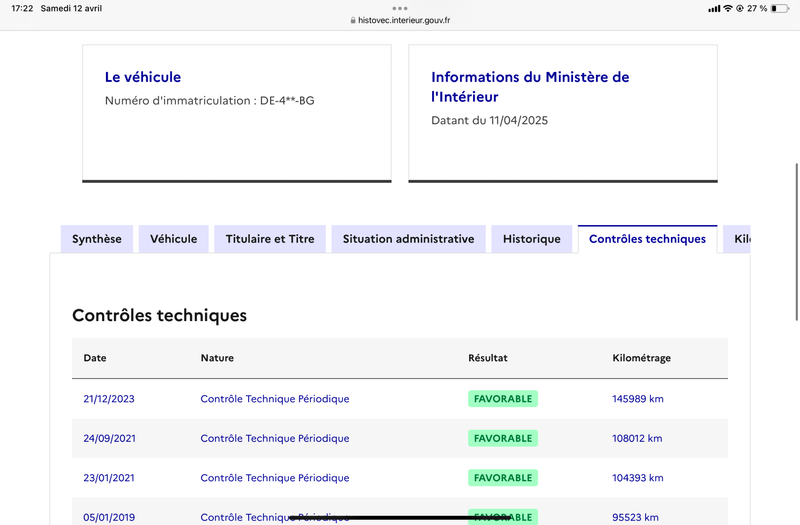
Task: Click Contrôle Technique Périodique in 23/01/2021 row
Action: [x=274, y=478]
